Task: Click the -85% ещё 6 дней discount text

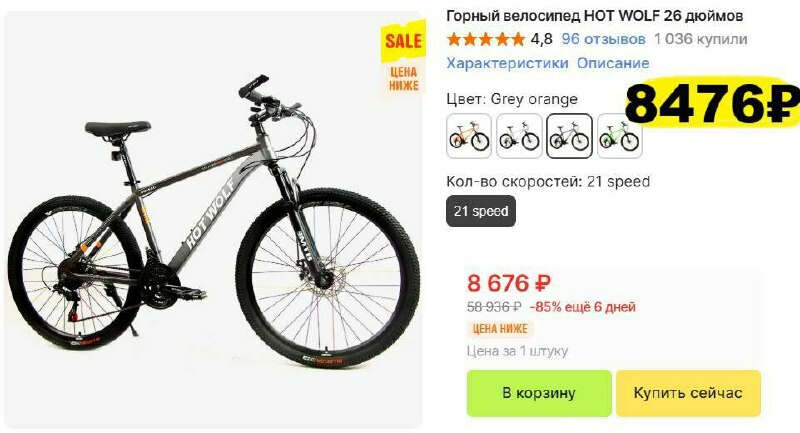Action: coord(583,307)
